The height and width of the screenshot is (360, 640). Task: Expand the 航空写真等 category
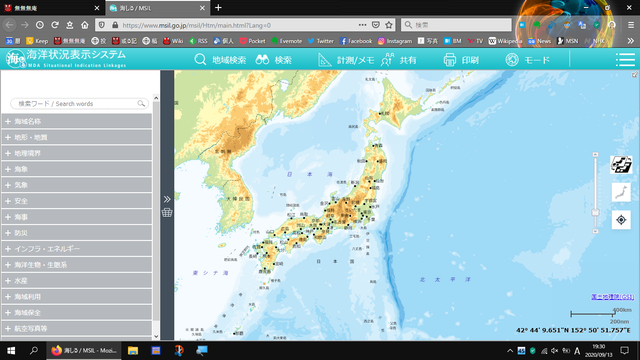click(77, 328)
